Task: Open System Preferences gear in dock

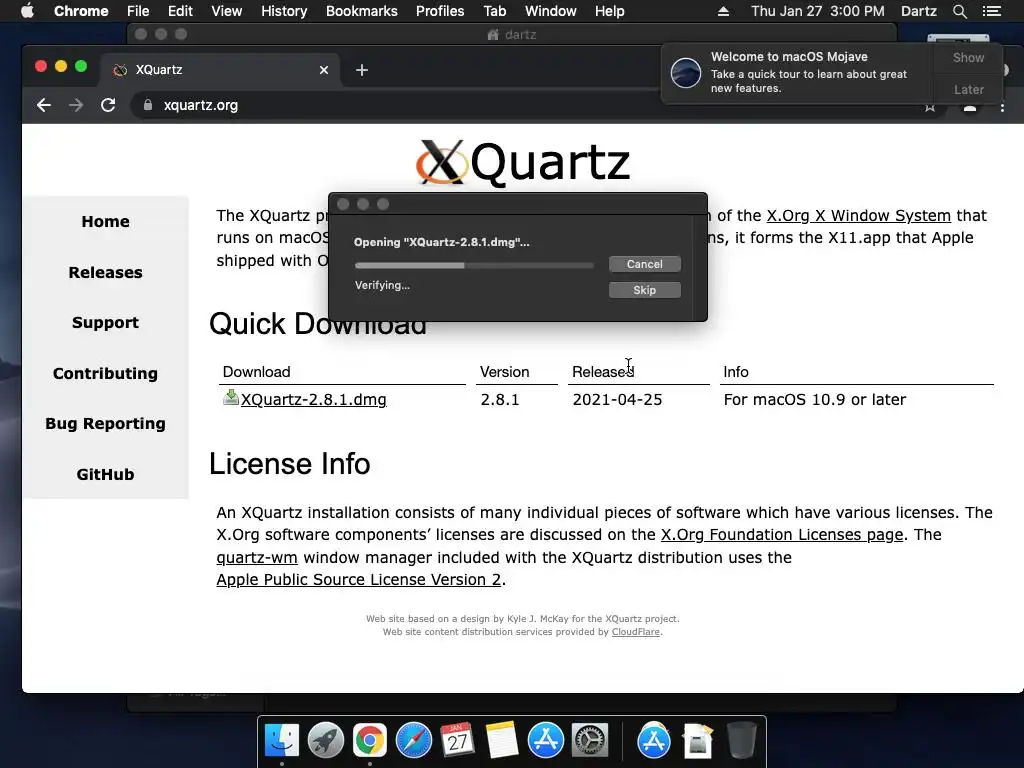Action: point(590,741)
